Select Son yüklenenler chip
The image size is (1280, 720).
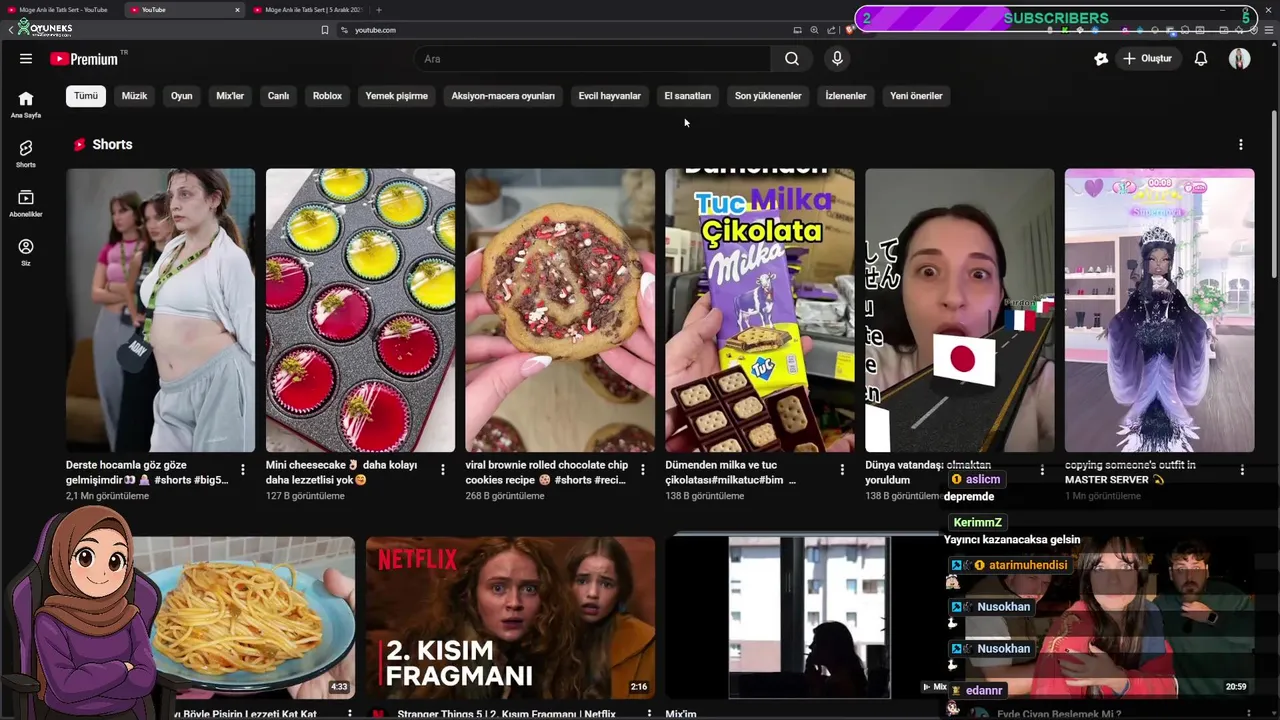[768, 96]
